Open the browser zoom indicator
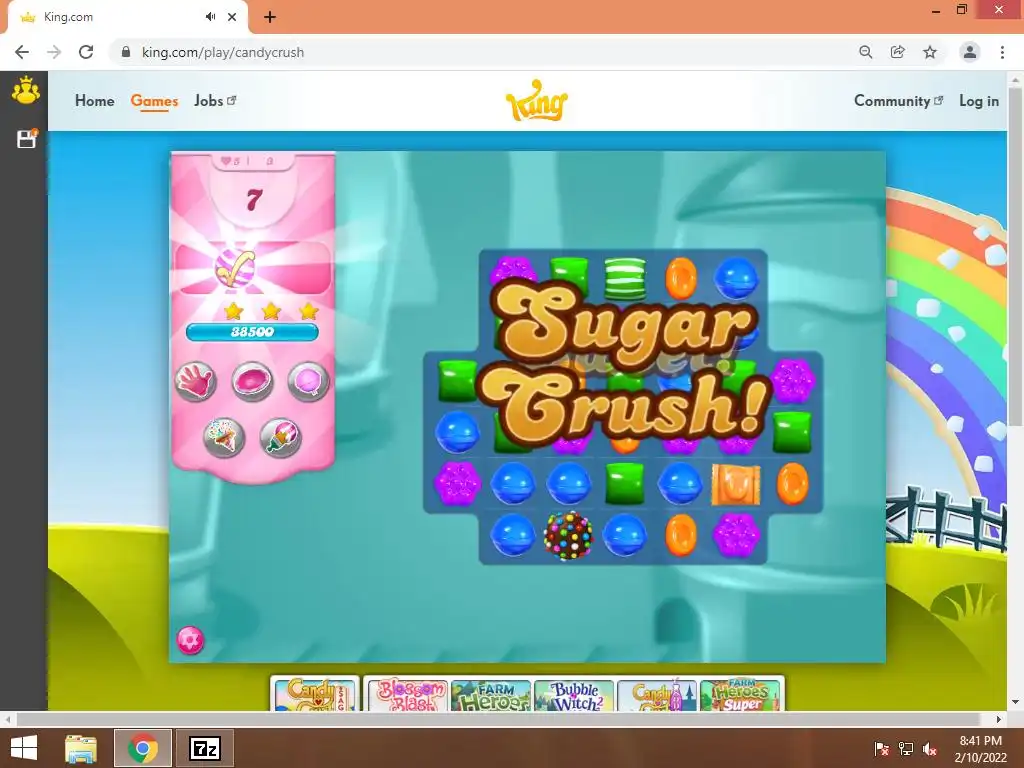The width and height of the screenshot is (1024, 768). click(865, 52)
